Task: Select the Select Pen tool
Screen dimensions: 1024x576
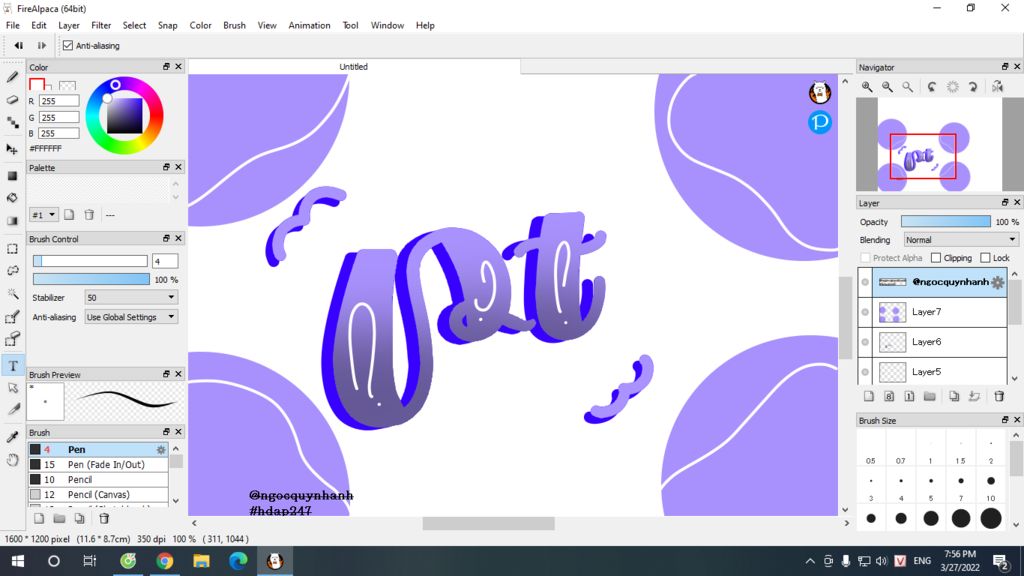Action: click(12, 317)
